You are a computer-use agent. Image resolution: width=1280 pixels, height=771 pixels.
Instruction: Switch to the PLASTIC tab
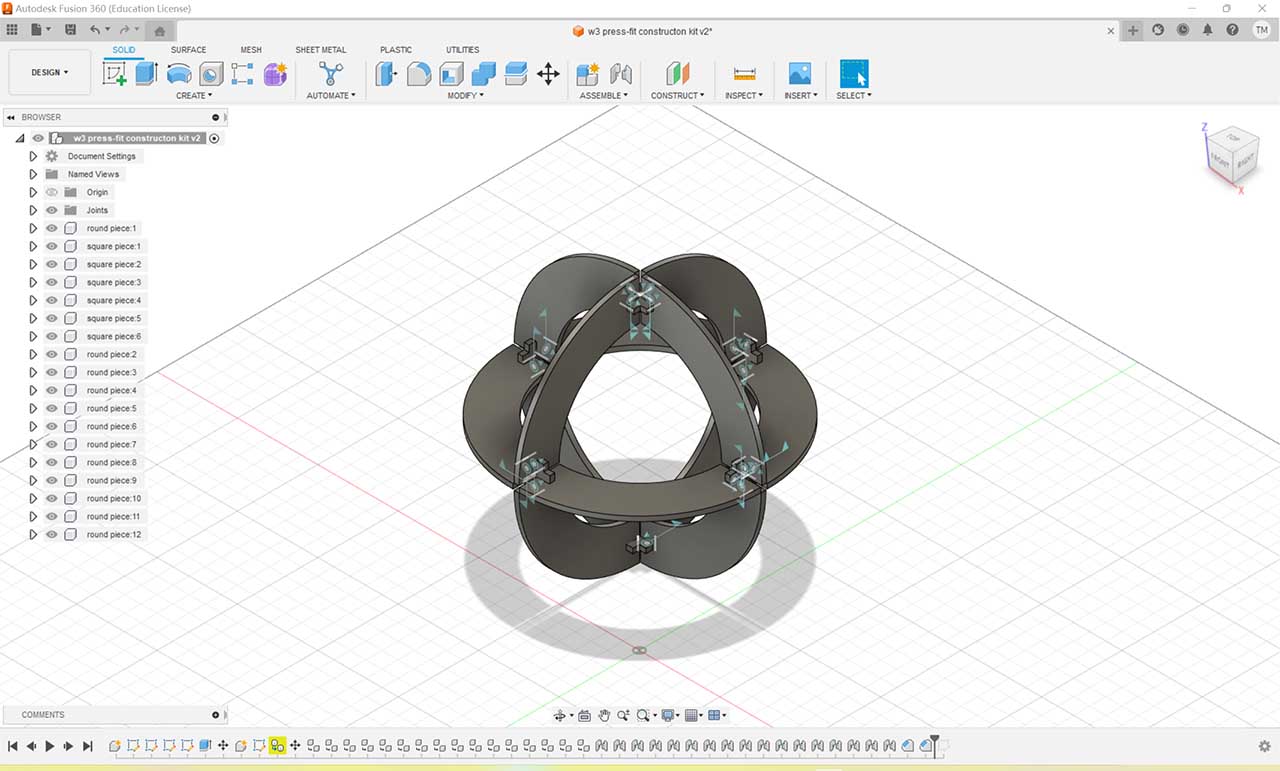(x=396, y=50)
